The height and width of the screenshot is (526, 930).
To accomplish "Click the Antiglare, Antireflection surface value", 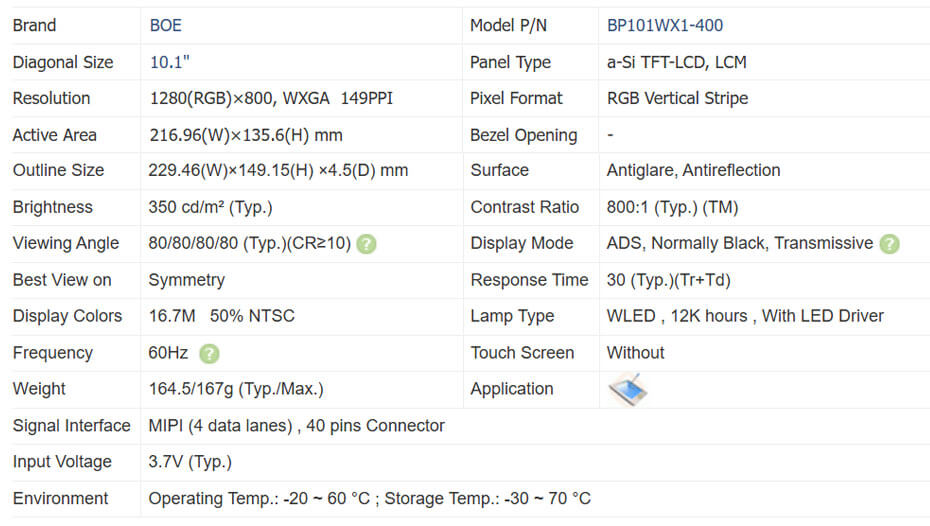I will point(693,171).
